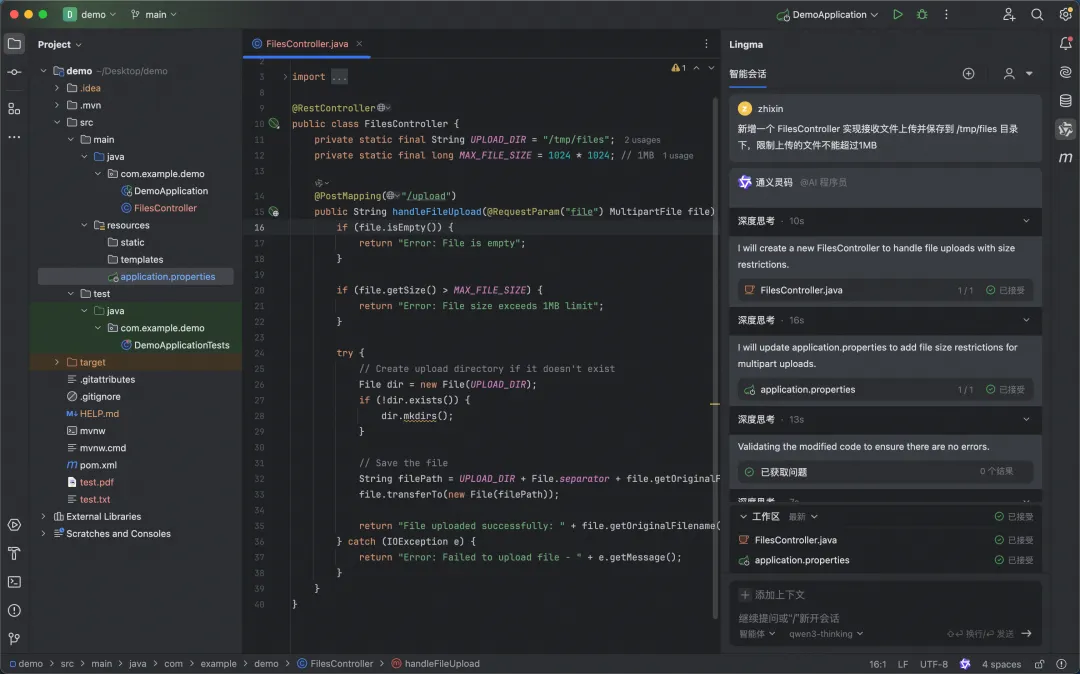Open the 最新 sort dropdown in workspace
The height and width of the screenshot is (674, 1080).
(803, 516)
